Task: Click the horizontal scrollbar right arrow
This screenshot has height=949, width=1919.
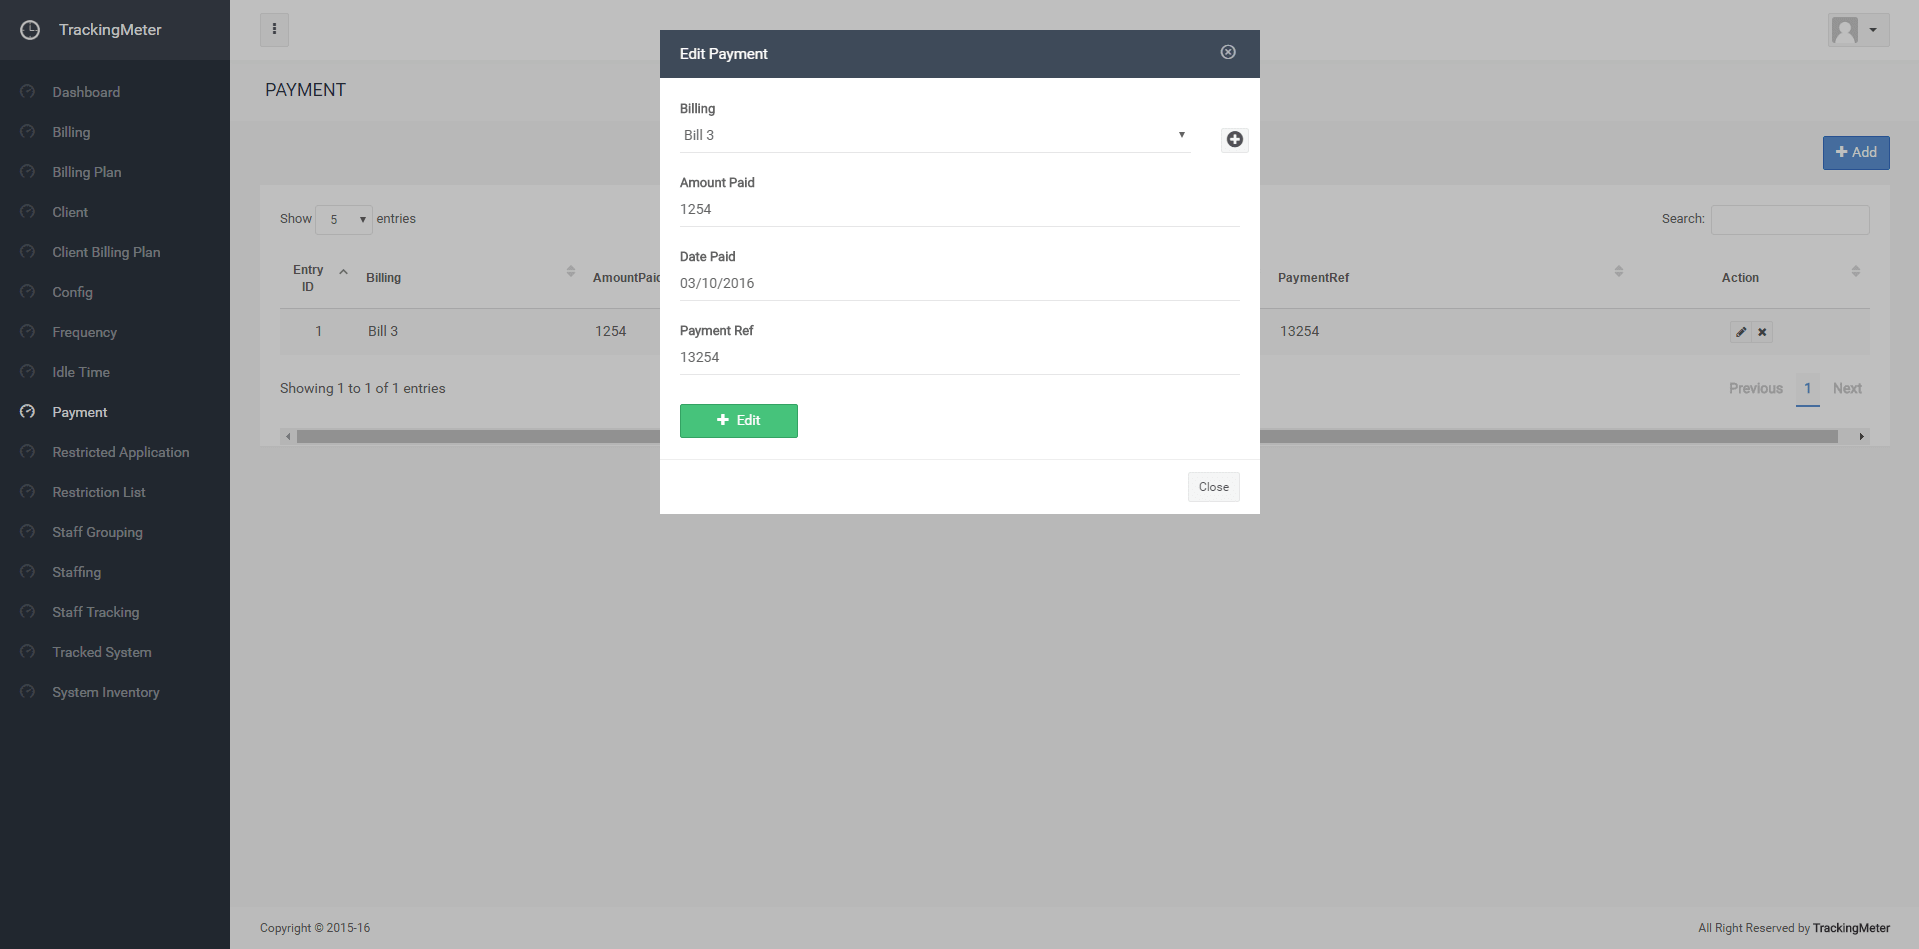Action: point(1861,437)
